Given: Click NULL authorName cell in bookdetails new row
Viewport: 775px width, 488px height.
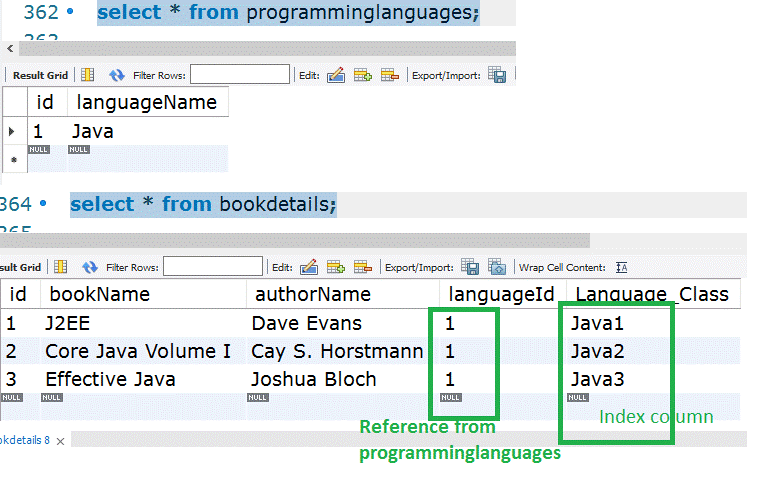Looking at the screenshot, I should tap(258, 398).
